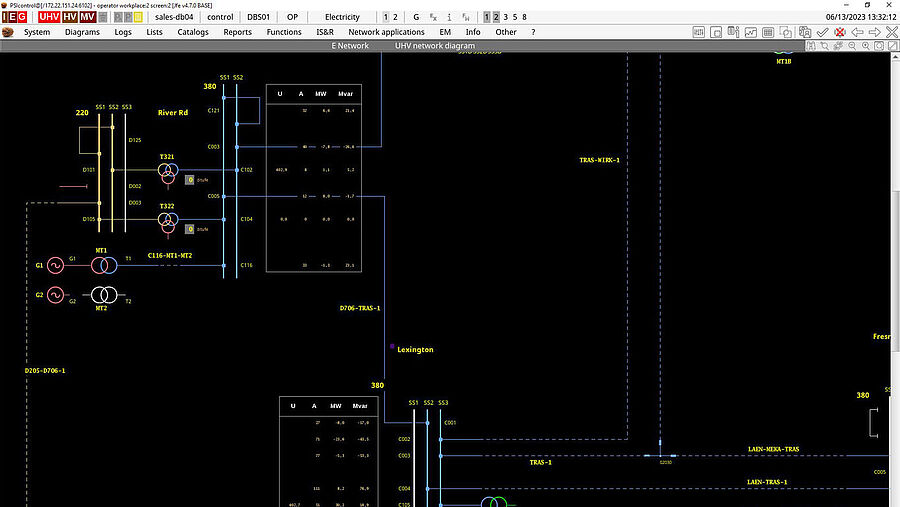Select generator G1 symbol

[x=55, y=265]
